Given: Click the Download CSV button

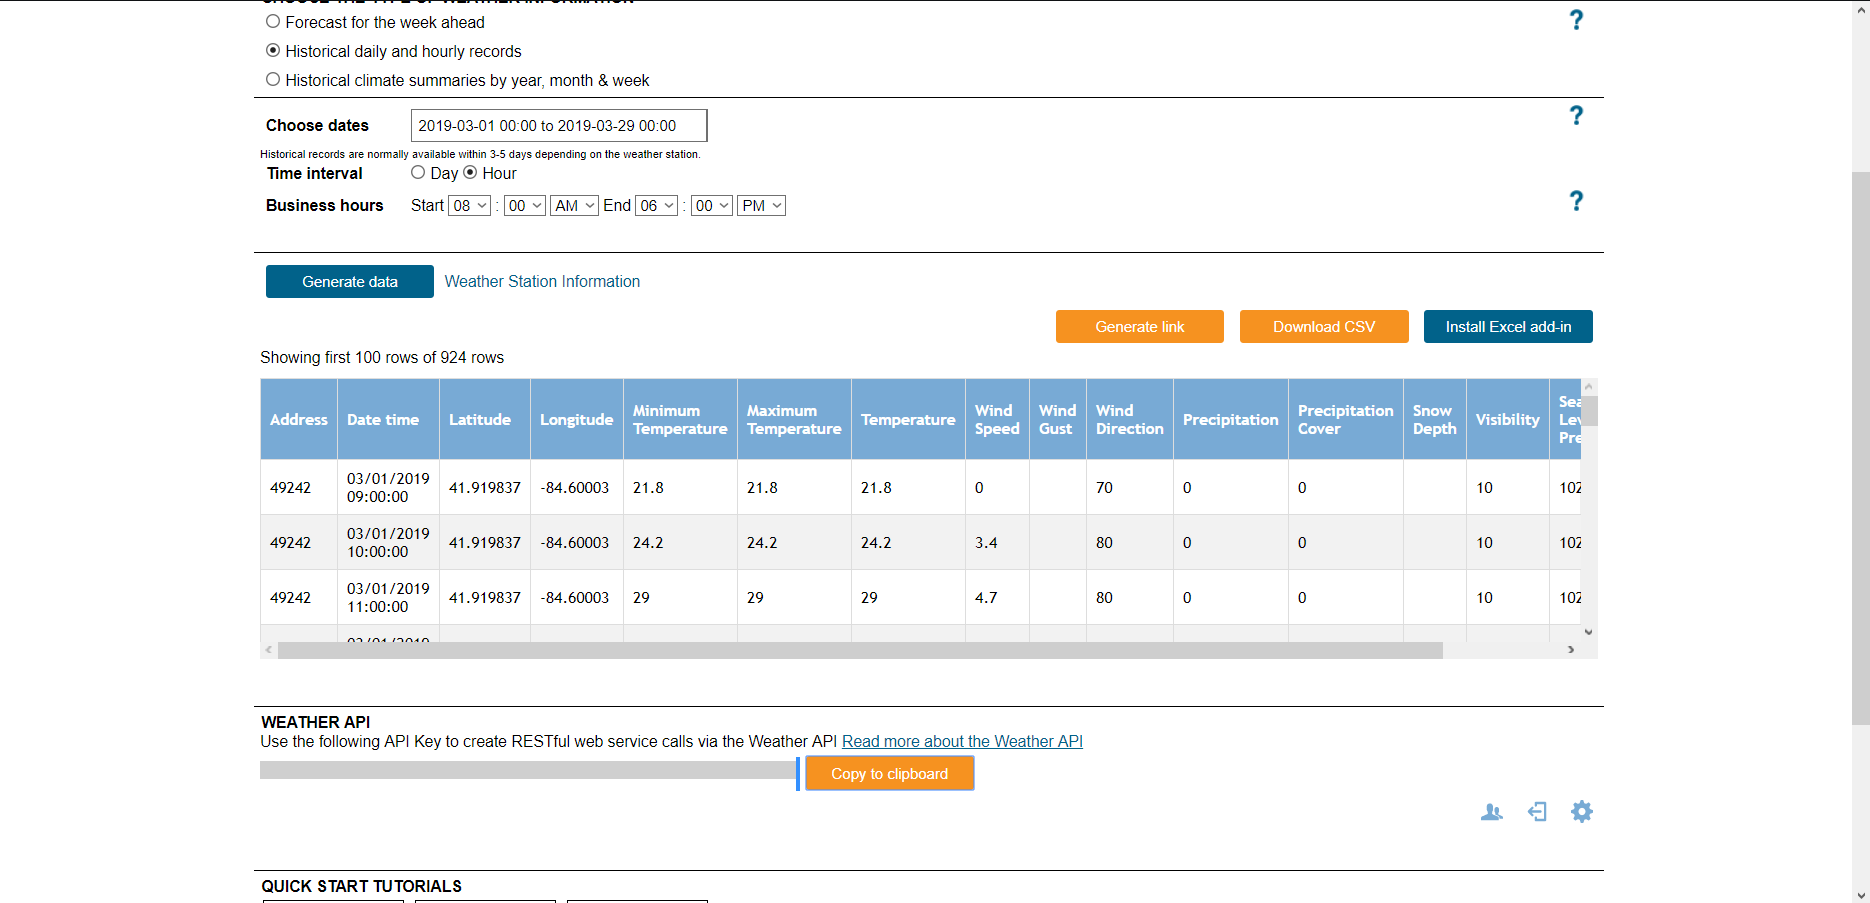Looking at the screenshot, I should [x=1323, y=327].
